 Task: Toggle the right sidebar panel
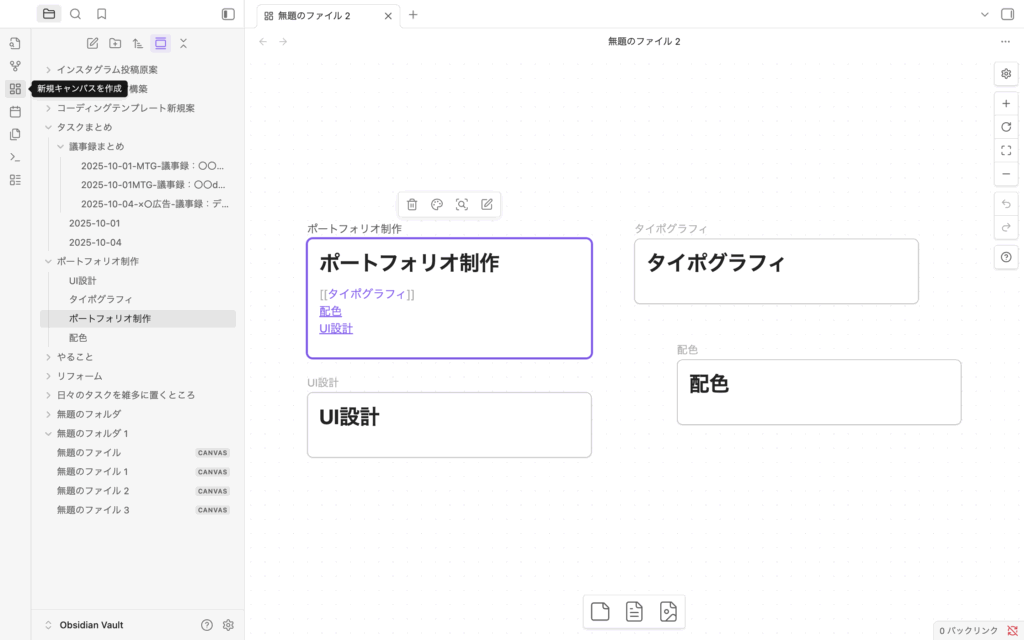coord(1007,15)
